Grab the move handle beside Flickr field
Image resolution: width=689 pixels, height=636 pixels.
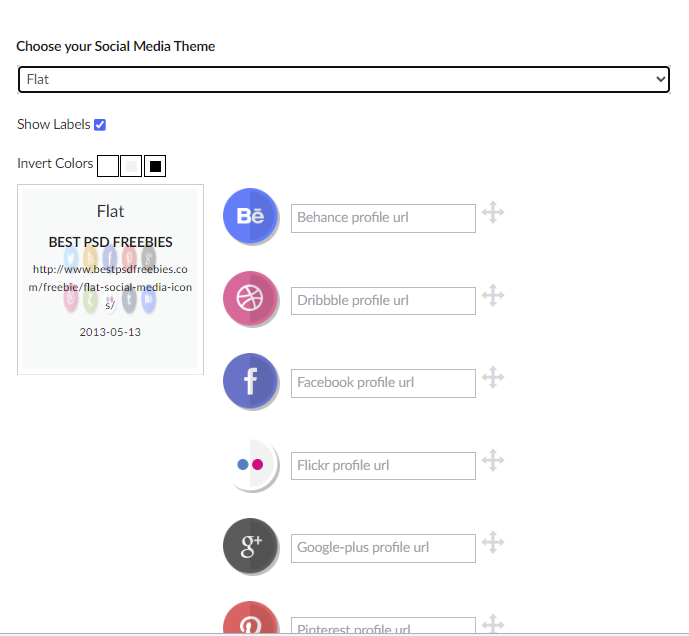tap(493, 460)
